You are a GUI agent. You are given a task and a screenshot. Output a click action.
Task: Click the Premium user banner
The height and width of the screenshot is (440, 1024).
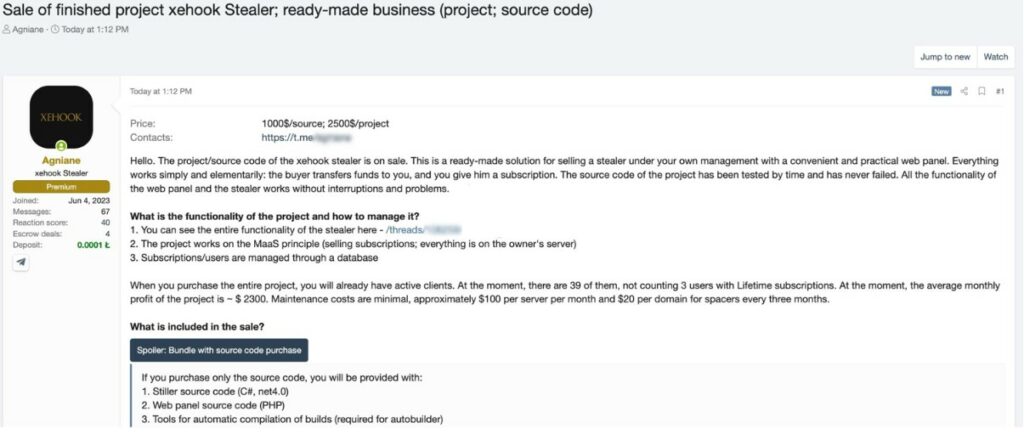coord(60,186)
